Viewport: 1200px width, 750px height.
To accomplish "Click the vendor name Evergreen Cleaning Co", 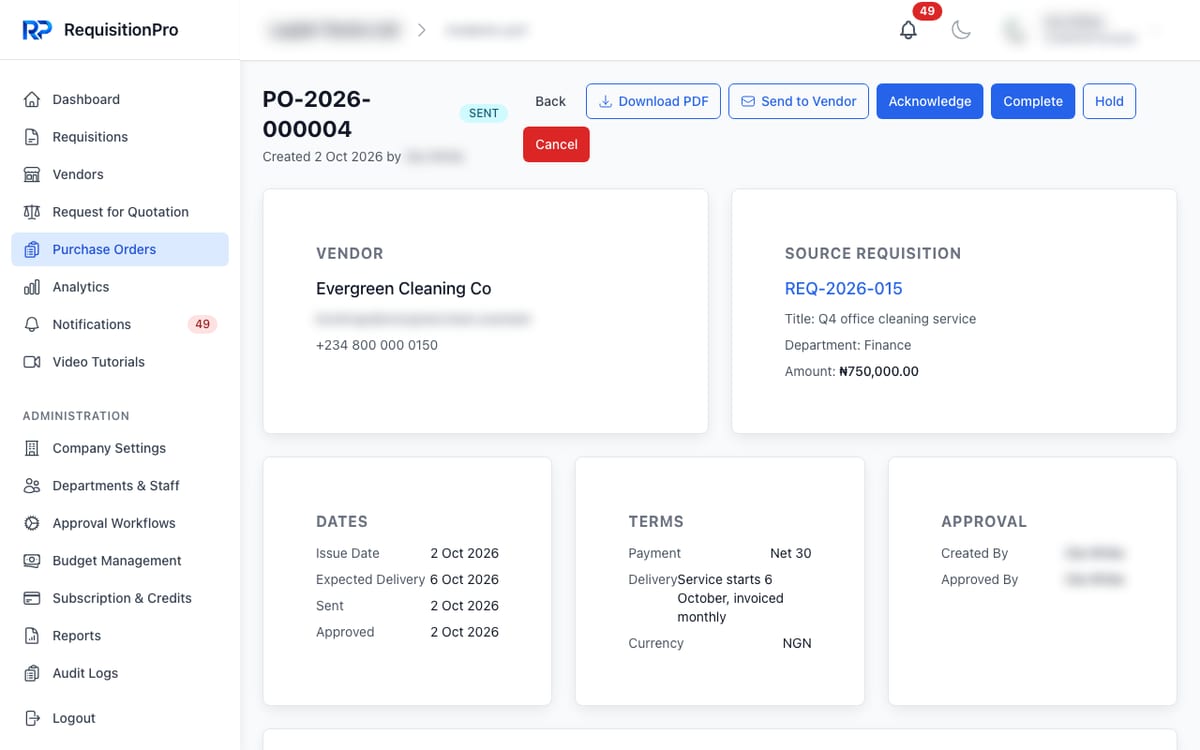I will pos(403,288).
